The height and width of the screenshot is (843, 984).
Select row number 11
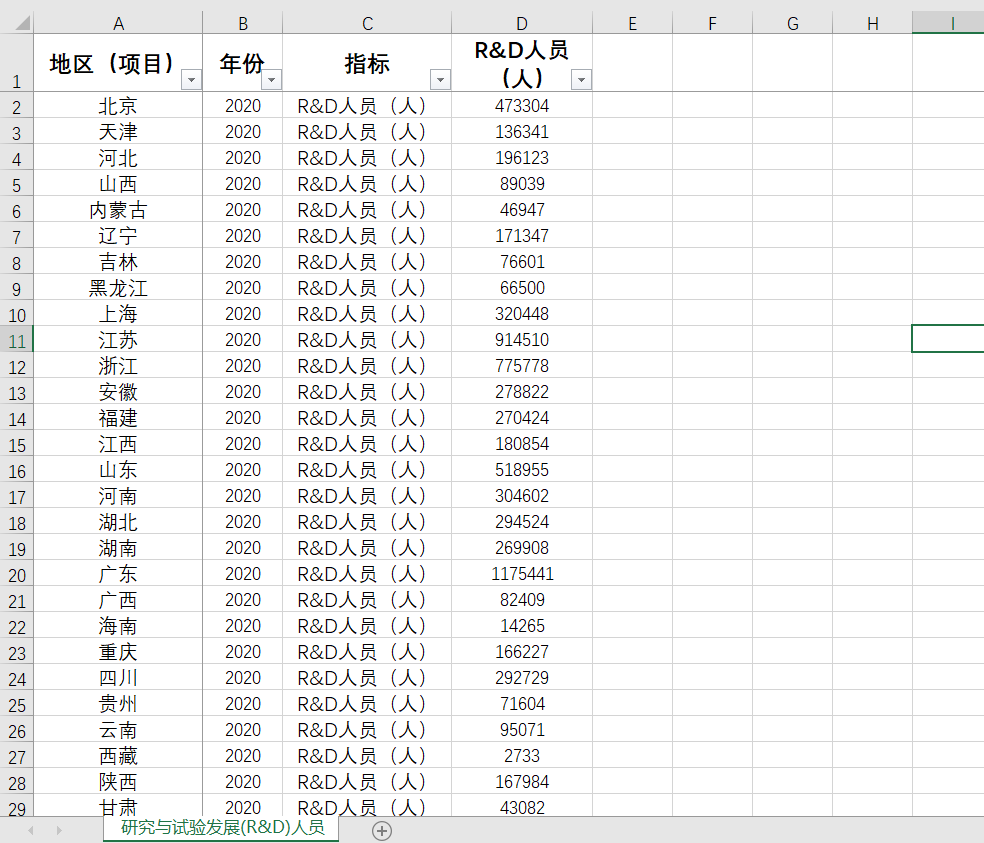click(x=15, y=340)
